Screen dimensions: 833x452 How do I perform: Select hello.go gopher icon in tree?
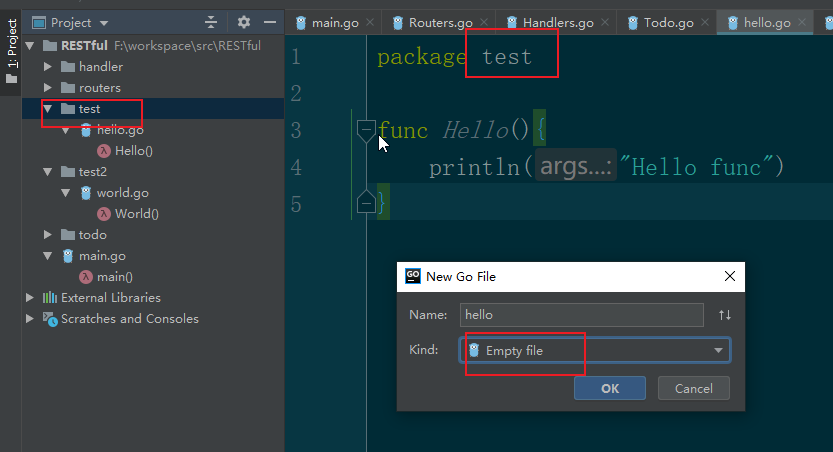[x=86, y=130]
